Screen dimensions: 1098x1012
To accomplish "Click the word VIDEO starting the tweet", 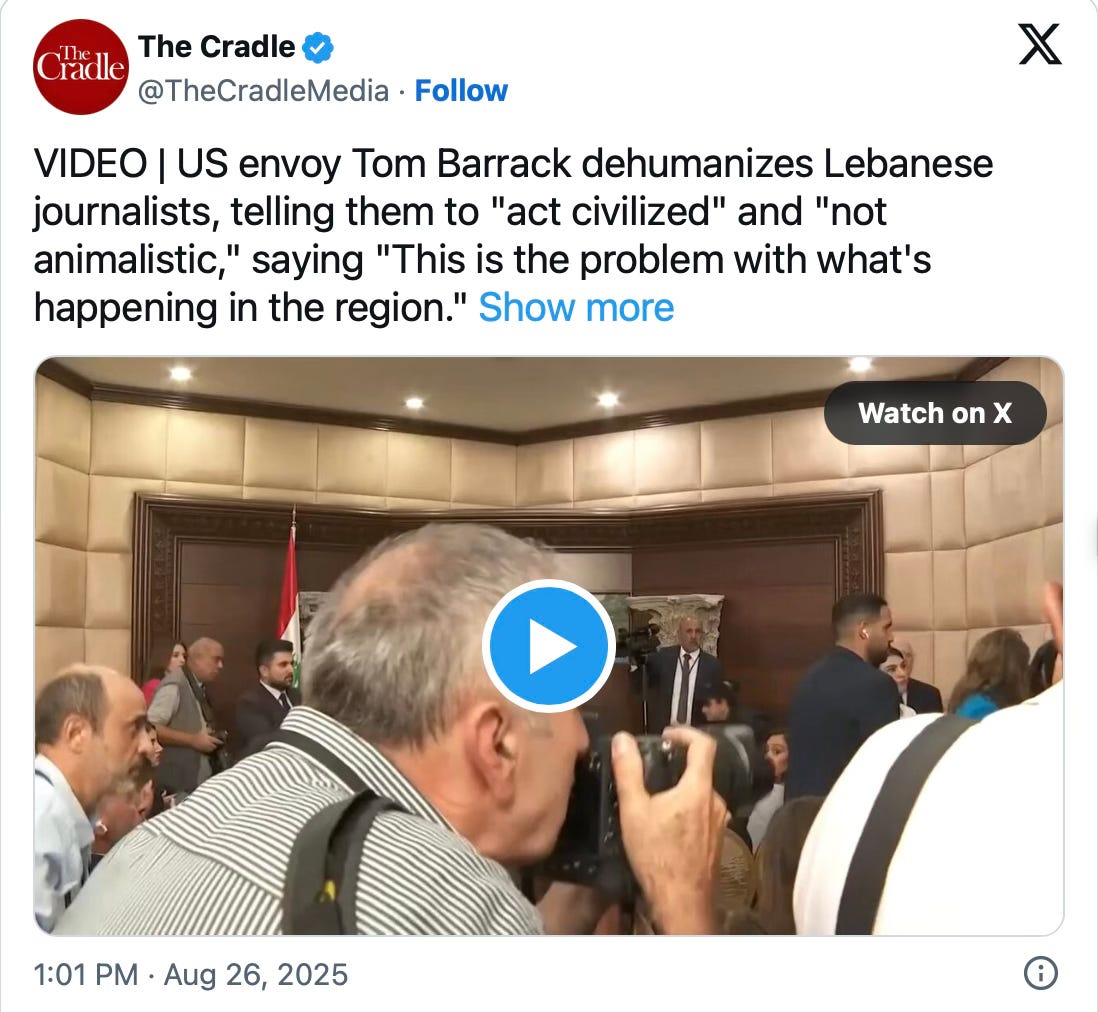I will [x=90, y=164].
